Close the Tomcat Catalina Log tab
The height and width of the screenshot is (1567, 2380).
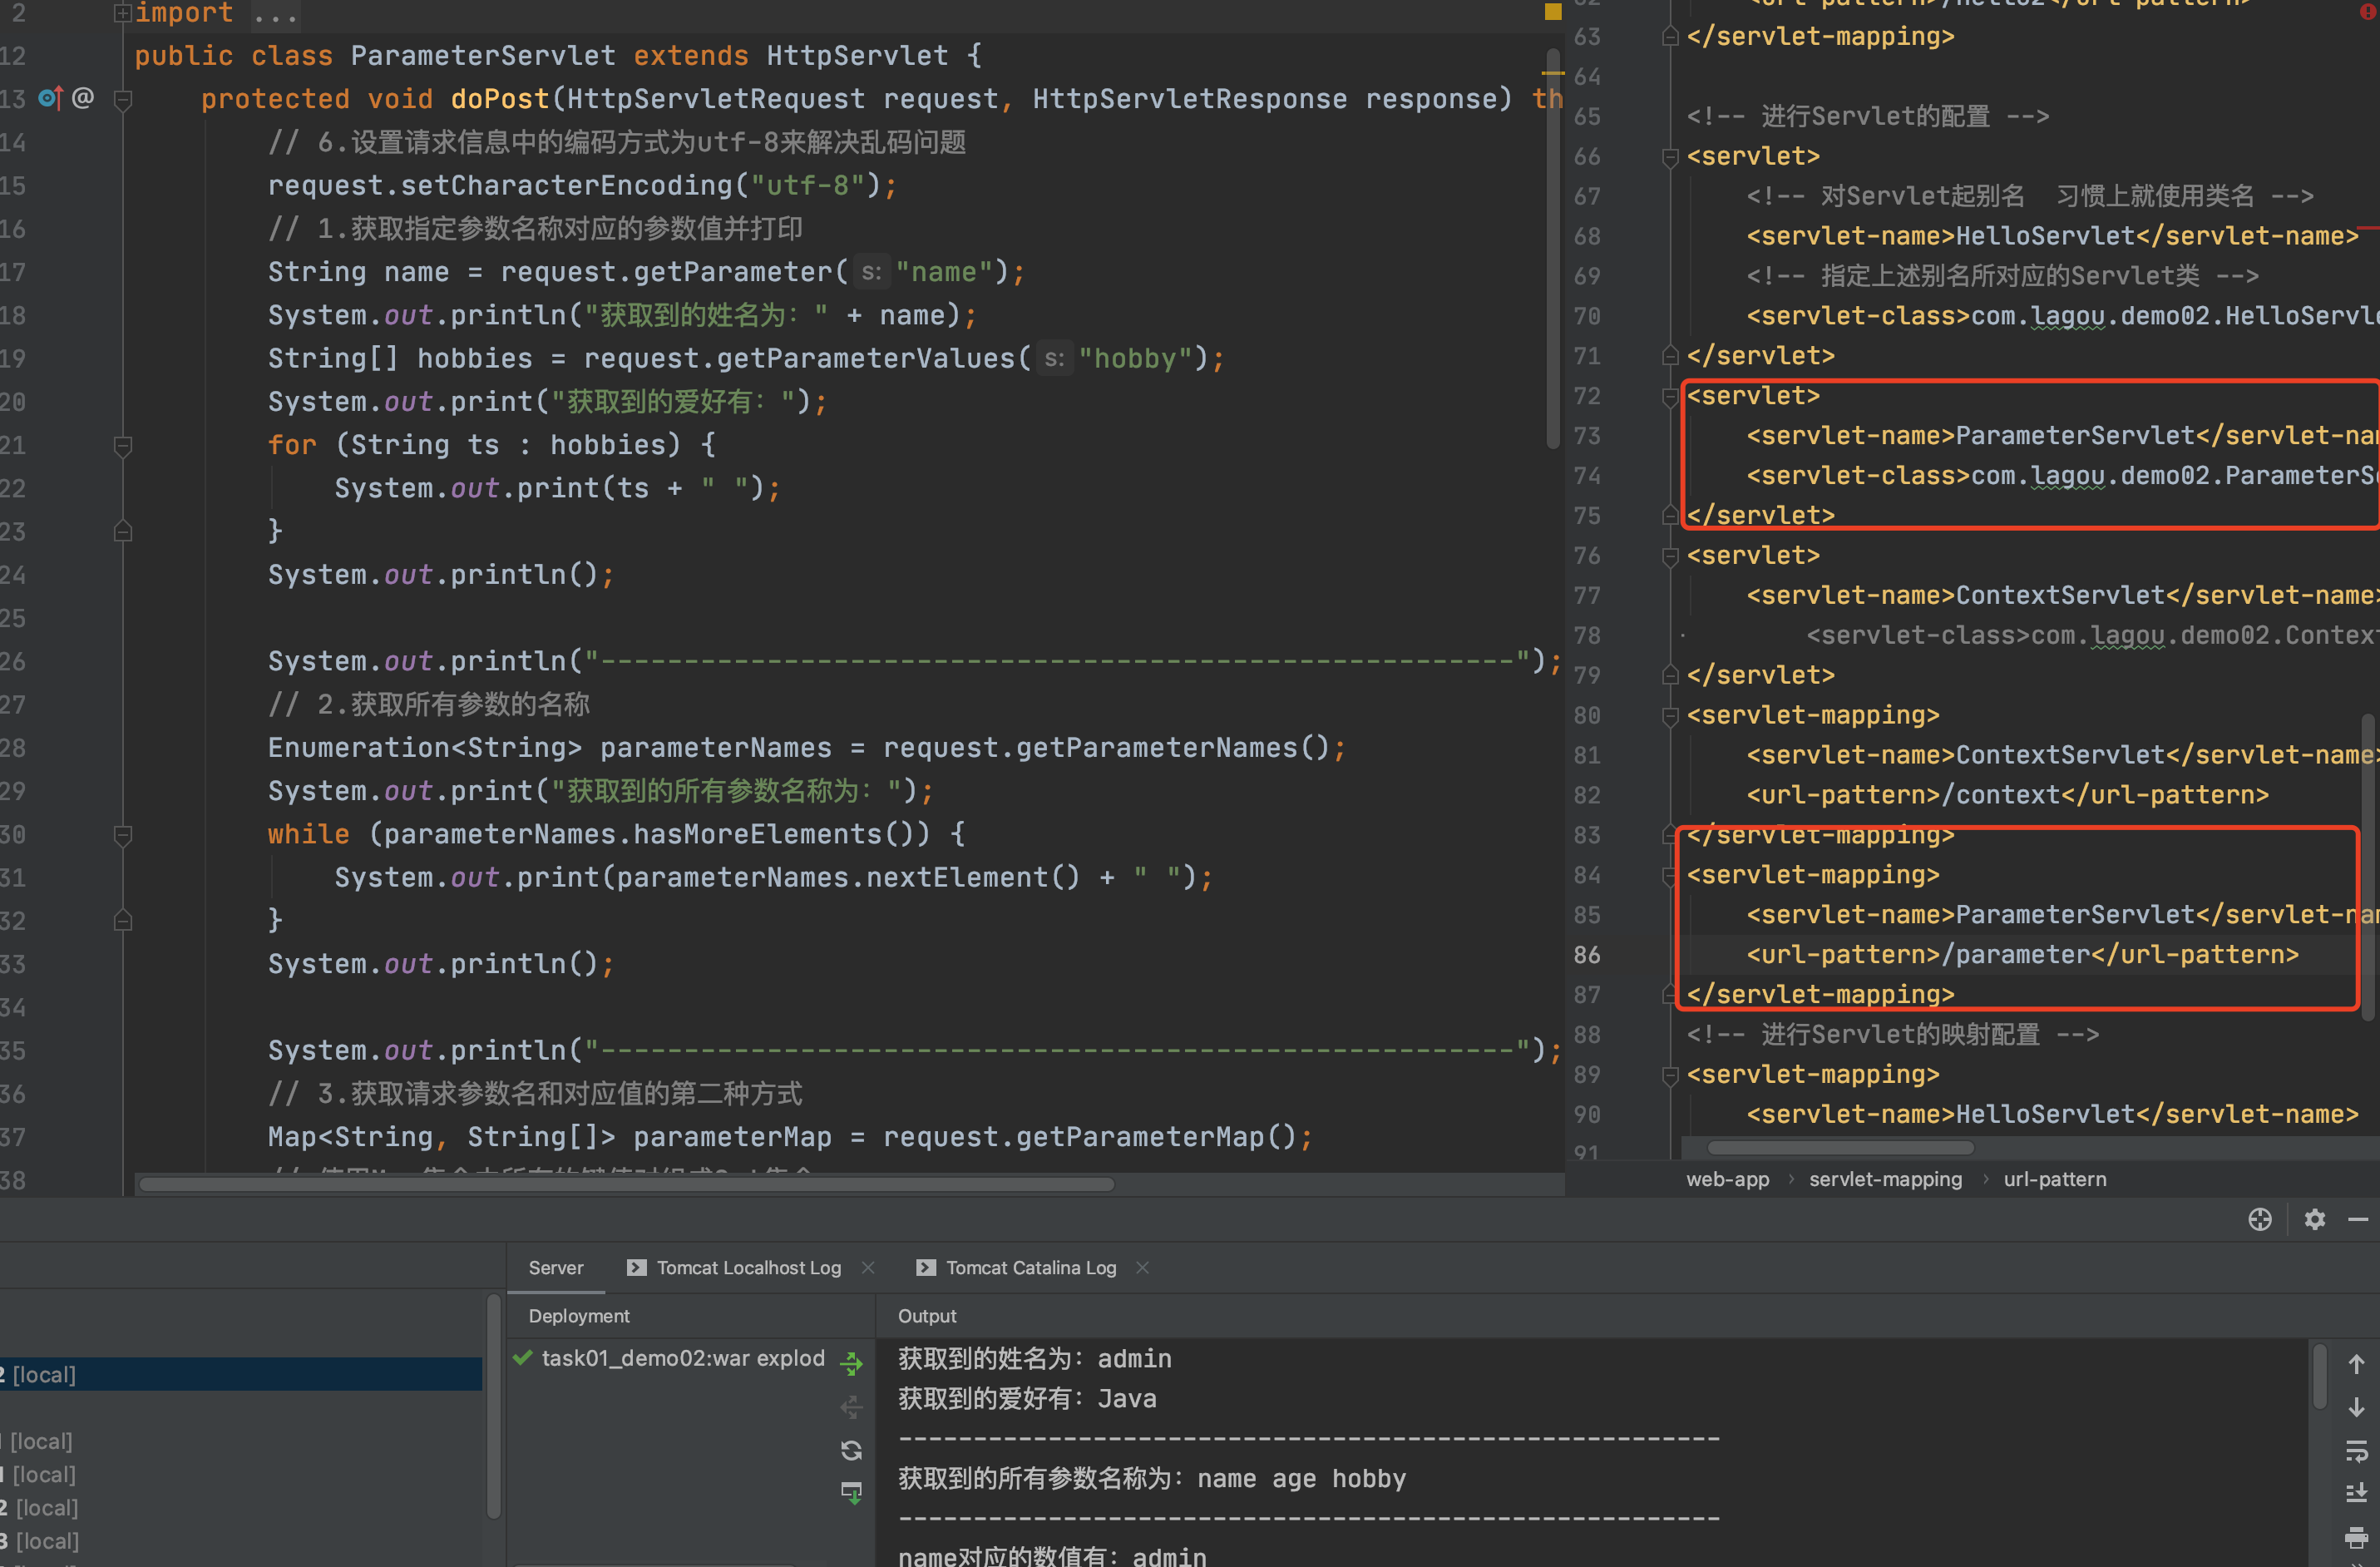[1142, 1267]
